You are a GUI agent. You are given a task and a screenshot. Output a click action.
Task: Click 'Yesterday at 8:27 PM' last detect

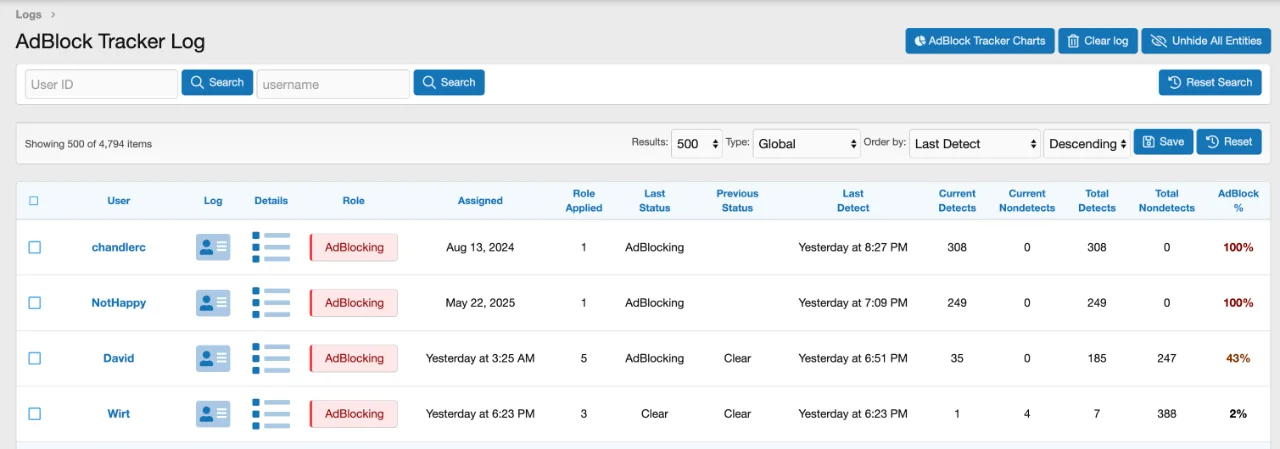point(853,247)
